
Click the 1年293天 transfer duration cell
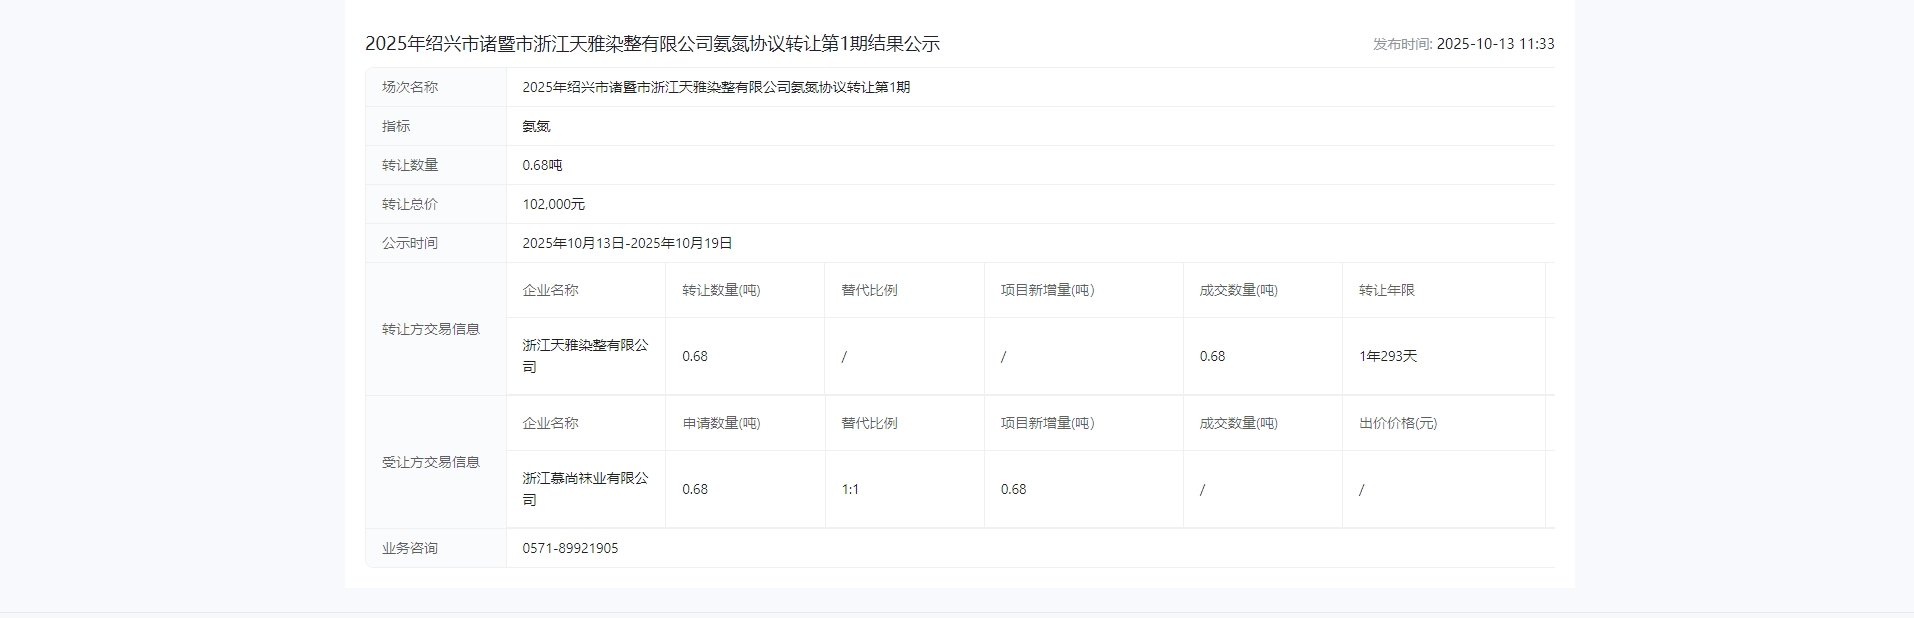pos(1387,356)
